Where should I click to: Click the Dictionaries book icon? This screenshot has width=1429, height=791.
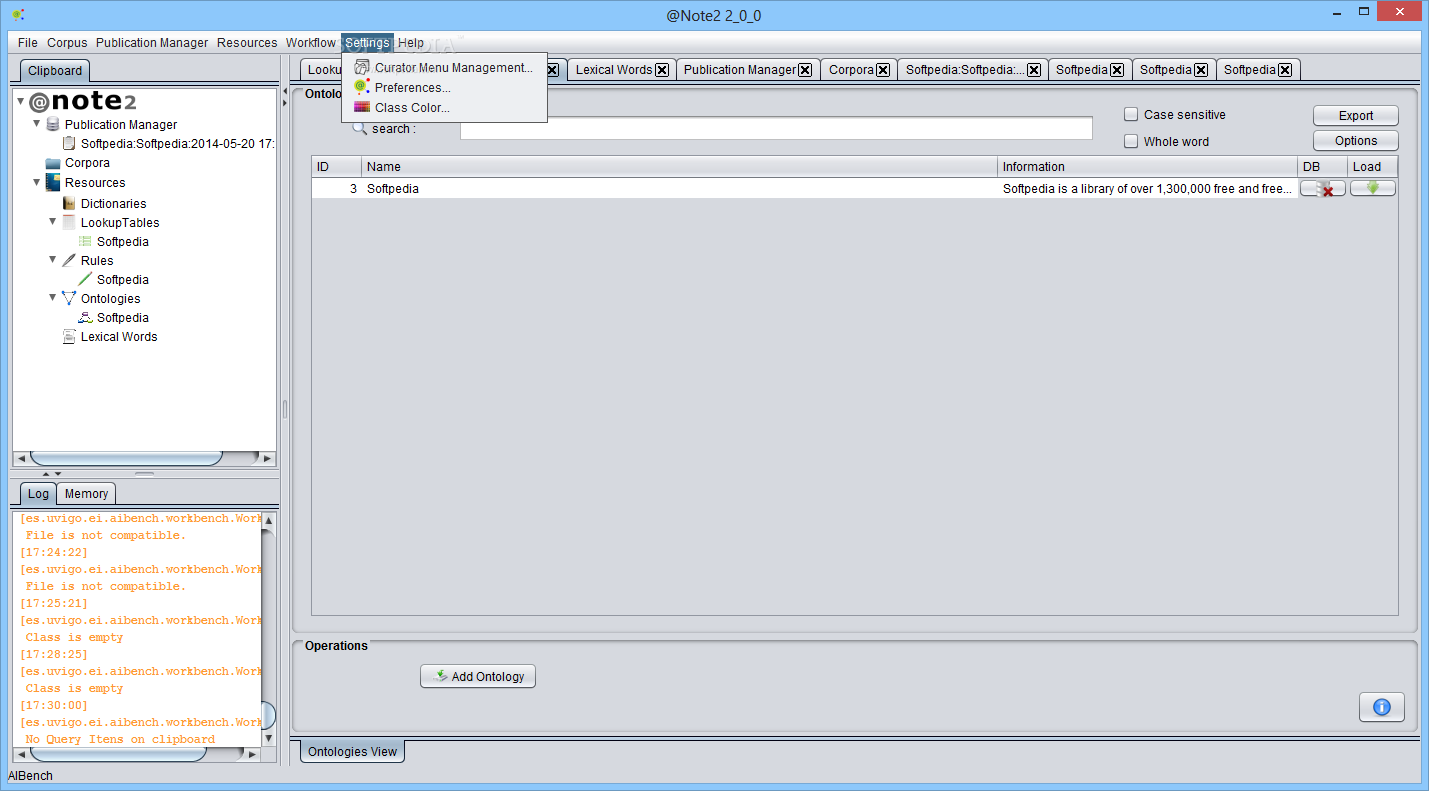pos(69,203)
